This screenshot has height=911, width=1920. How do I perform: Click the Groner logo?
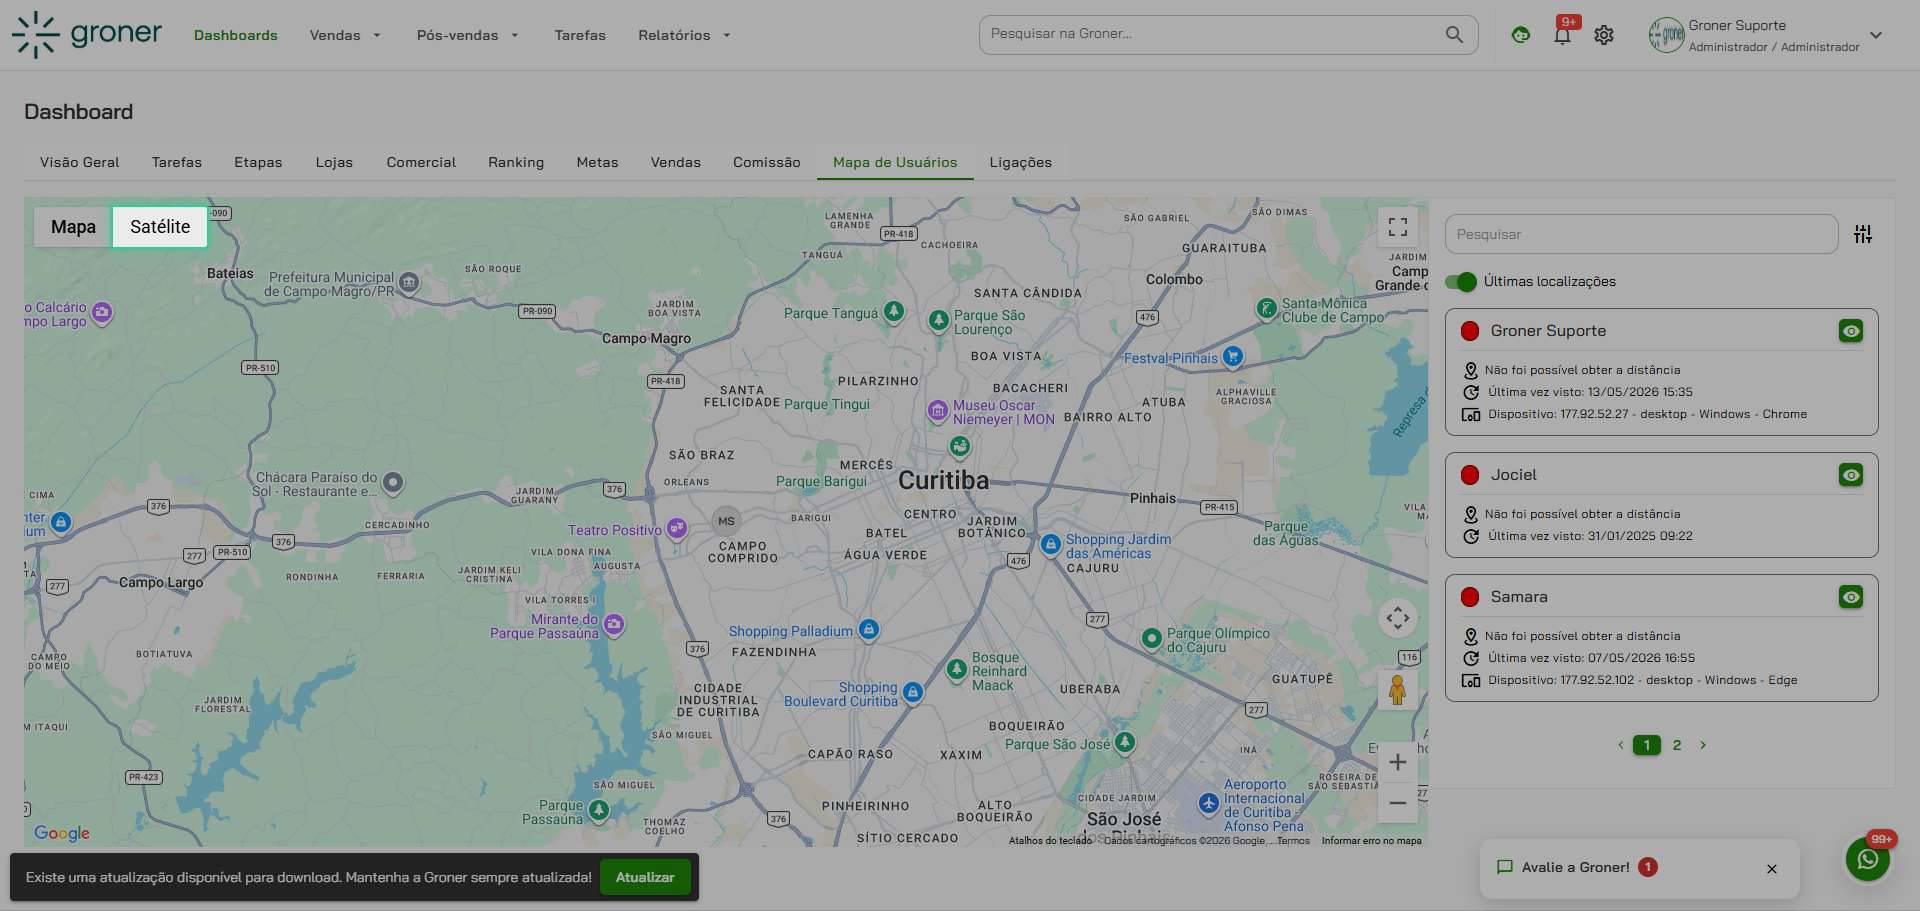coord(87,34)
